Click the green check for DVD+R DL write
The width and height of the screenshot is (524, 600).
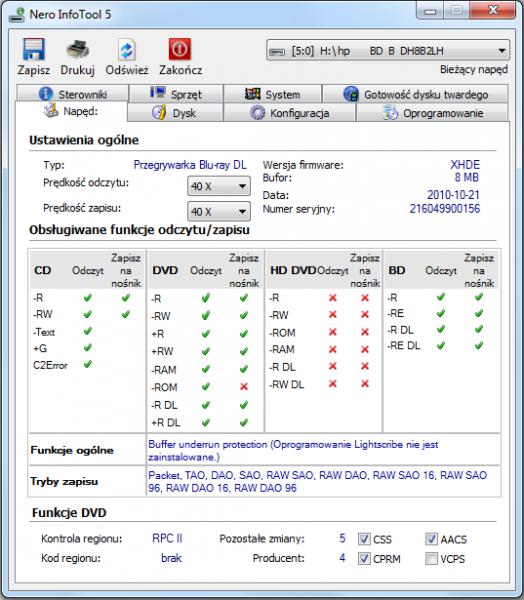point(244,422)
